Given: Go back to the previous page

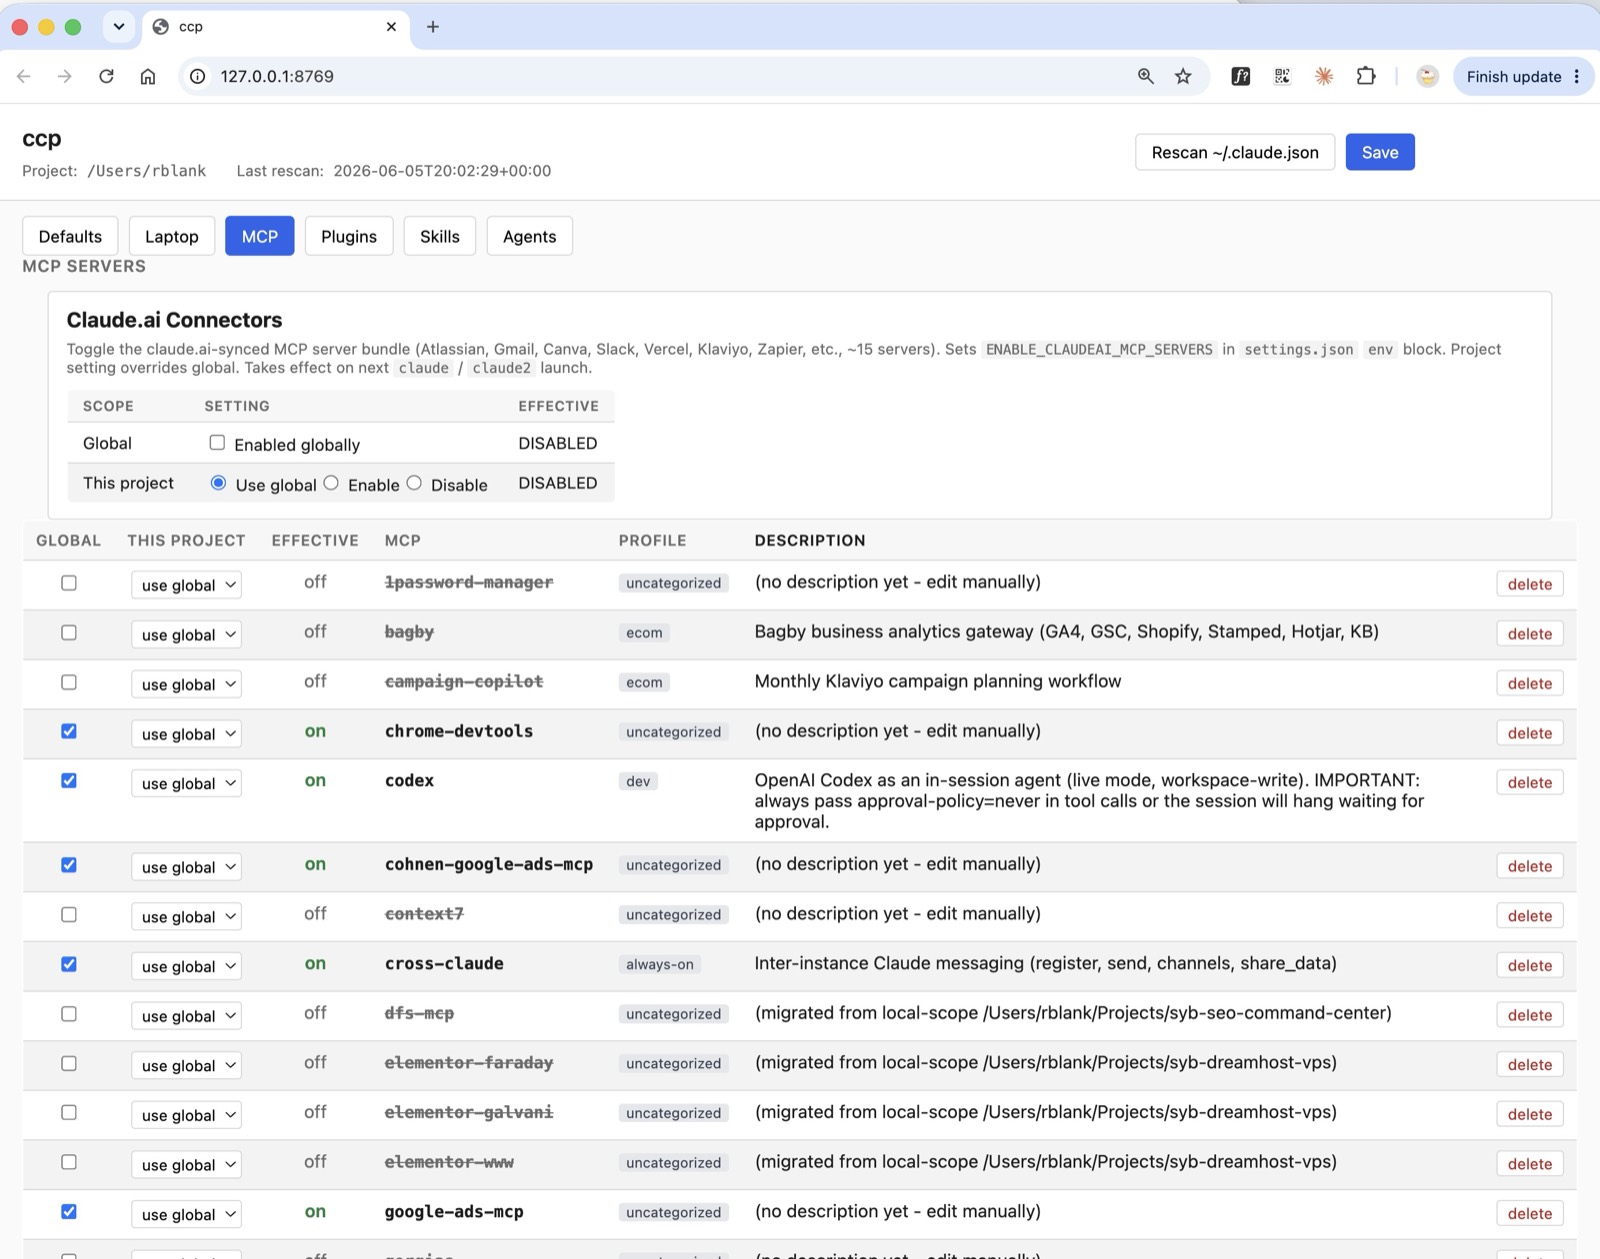Looking at the screenshot, I should [24, 76].
